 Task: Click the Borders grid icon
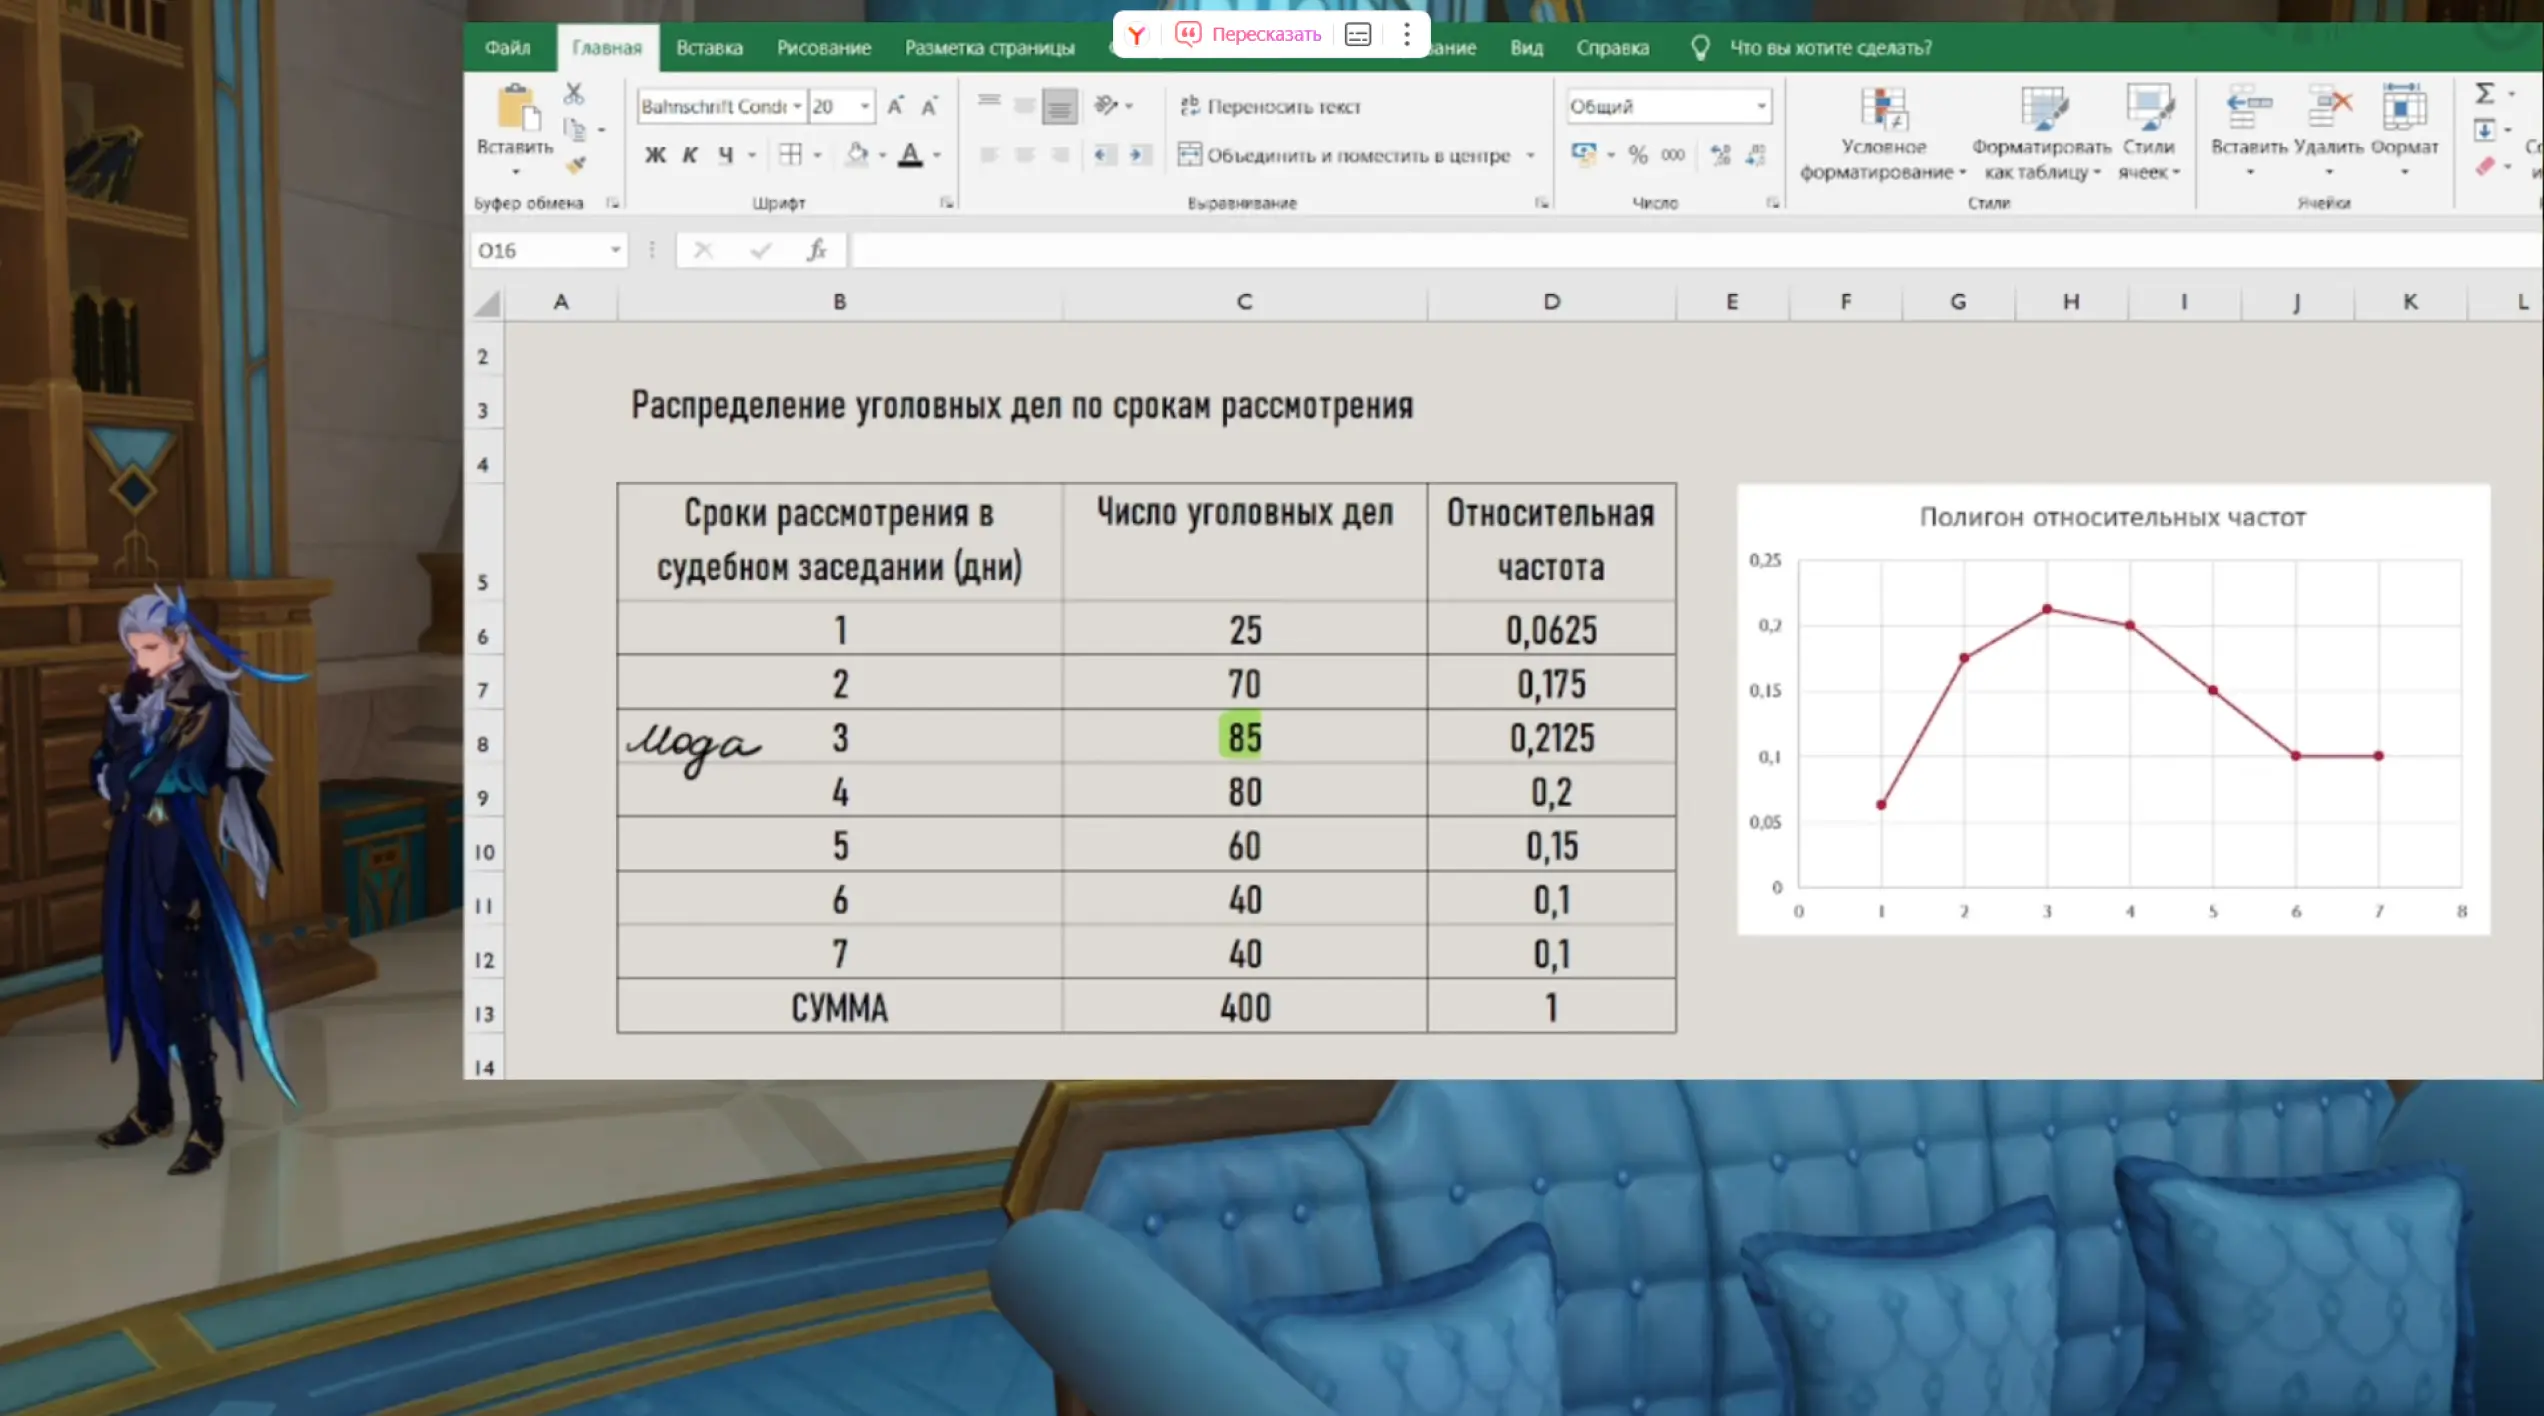(790, 155)
